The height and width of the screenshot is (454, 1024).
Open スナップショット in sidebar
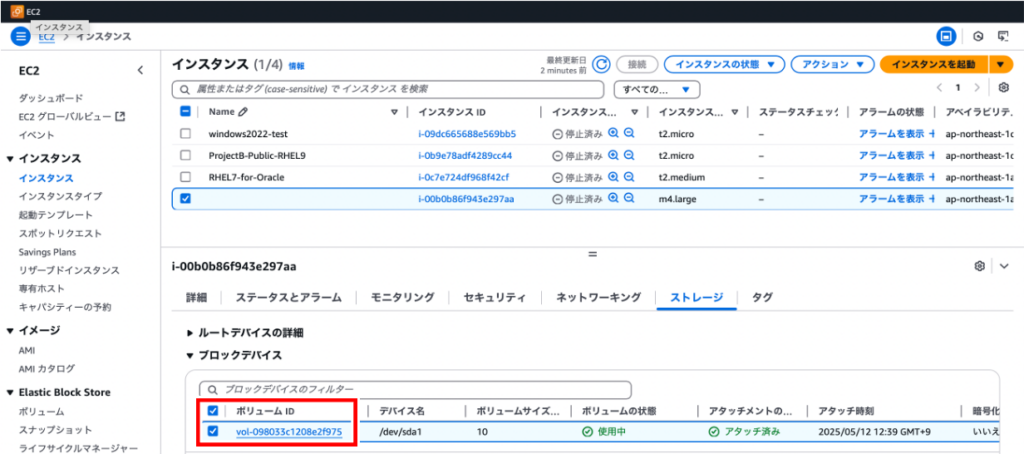coord(56,430)
